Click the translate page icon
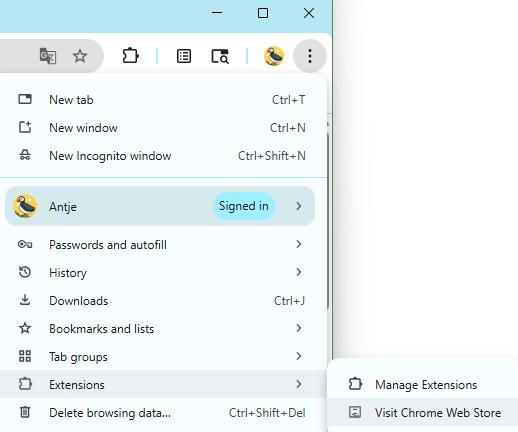Screen dimensions: 518x432 [48, 56]
